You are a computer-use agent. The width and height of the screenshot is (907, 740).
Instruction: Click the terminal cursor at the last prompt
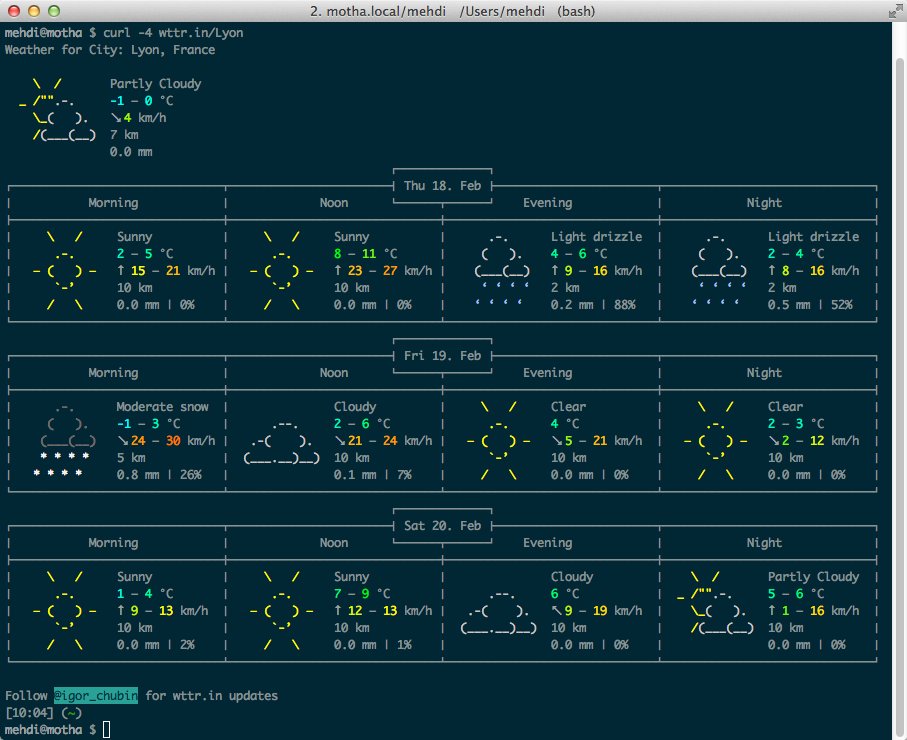pyautogui.click(x=106, y=730)
